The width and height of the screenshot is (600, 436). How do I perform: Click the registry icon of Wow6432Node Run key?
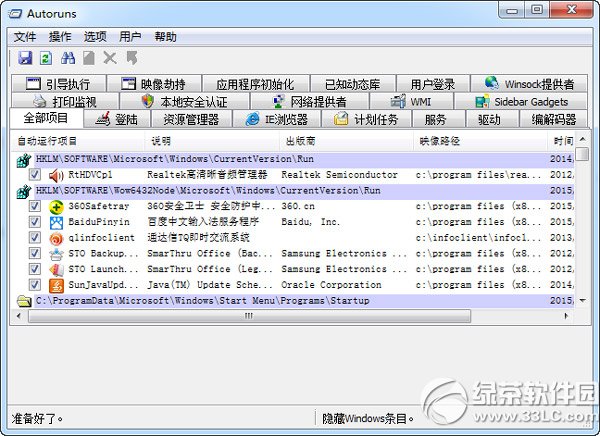[24, 191]
